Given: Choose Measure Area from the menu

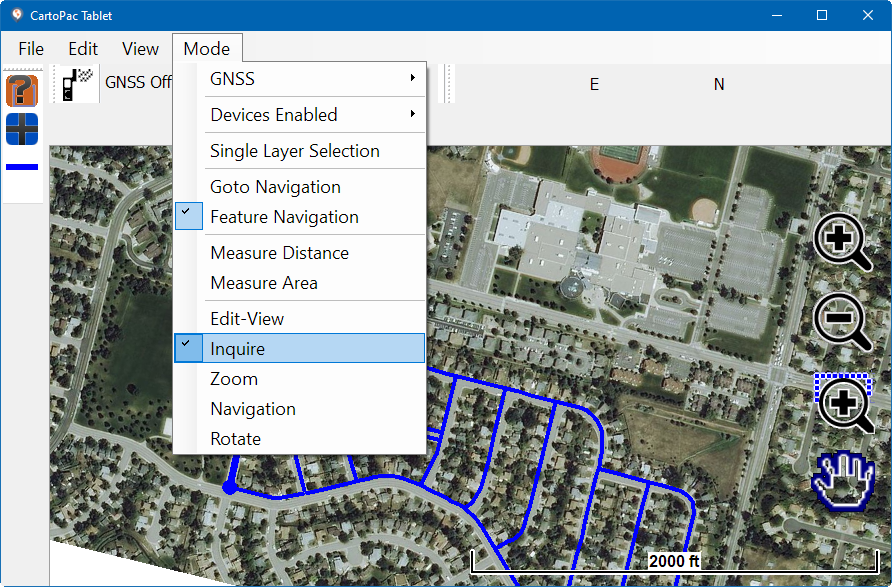Looking at the screenshot, I should [264, 283].
